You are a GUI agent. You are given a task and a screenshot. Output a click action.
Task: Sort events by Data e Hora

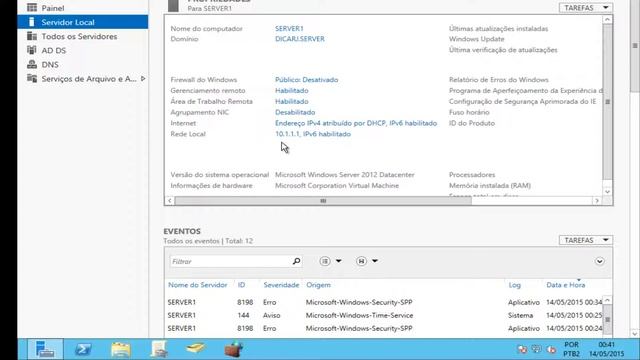coord(566,285)
